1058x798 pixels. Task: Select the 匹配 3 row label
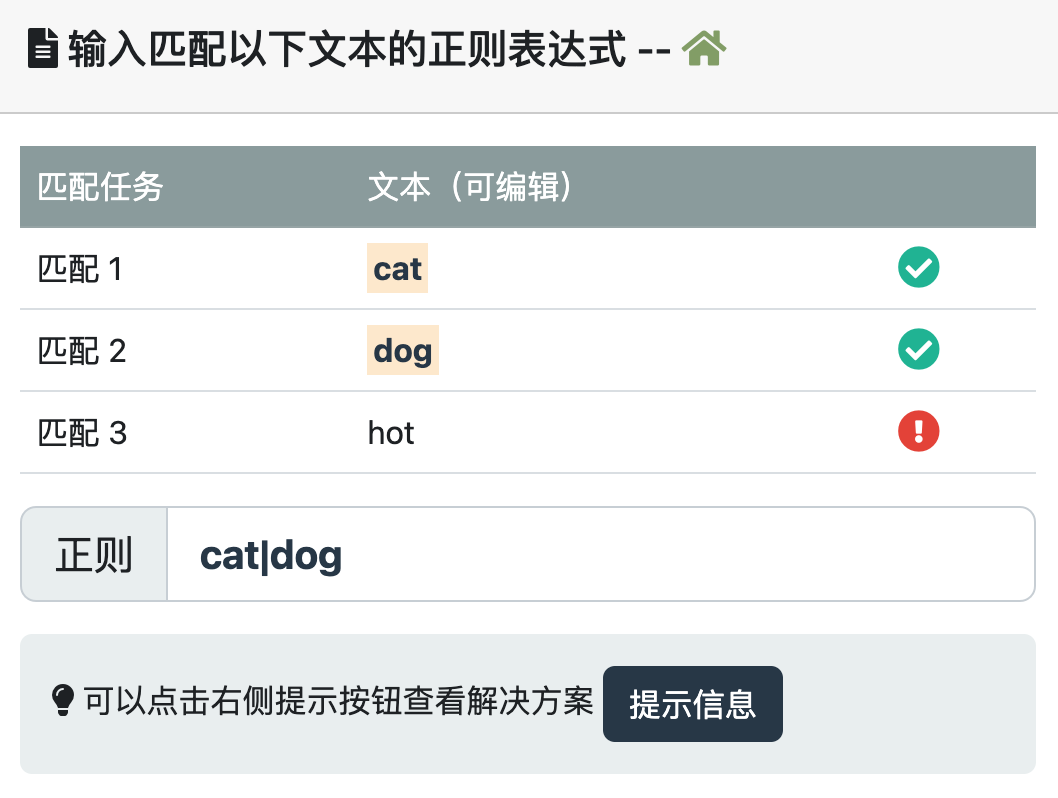coord(82,433)
